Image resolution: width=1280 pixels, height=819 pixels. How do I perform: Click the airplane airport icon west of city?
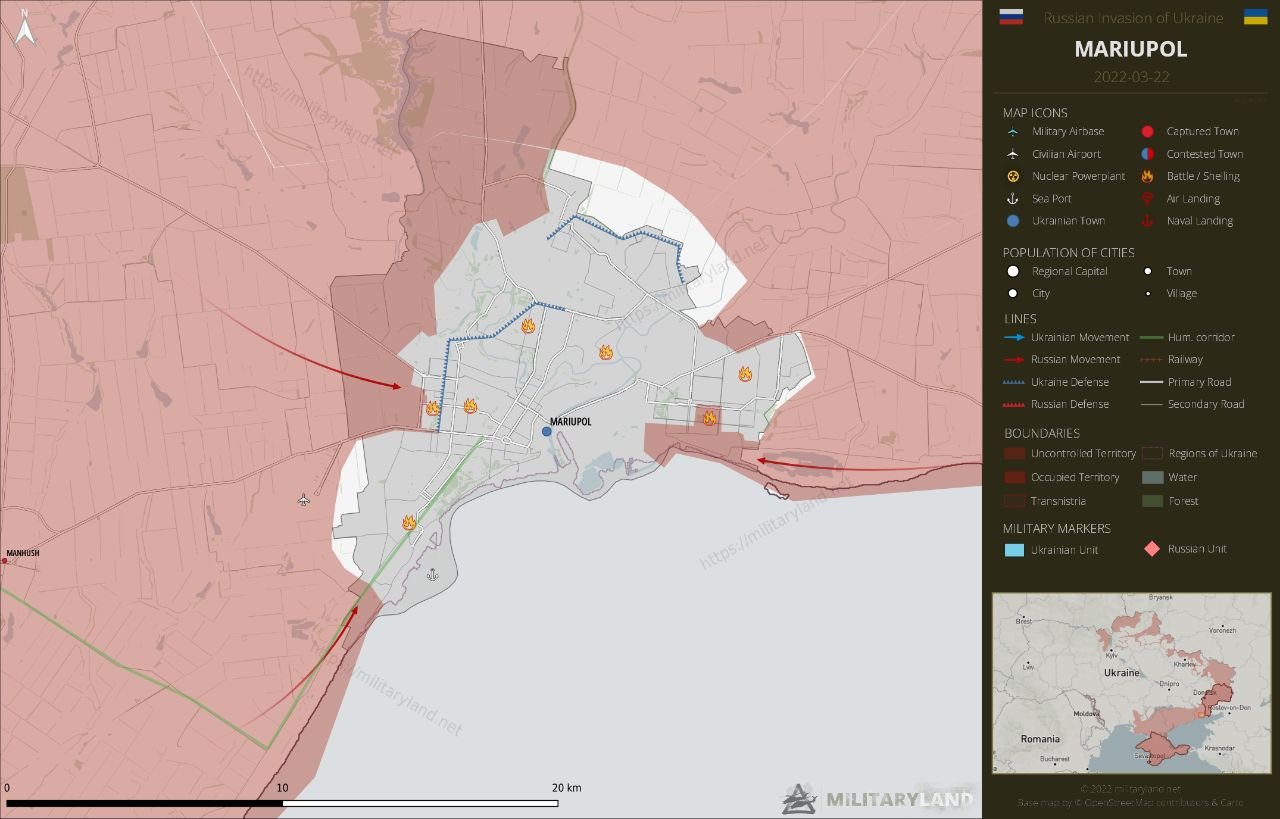tap(305, 499)
